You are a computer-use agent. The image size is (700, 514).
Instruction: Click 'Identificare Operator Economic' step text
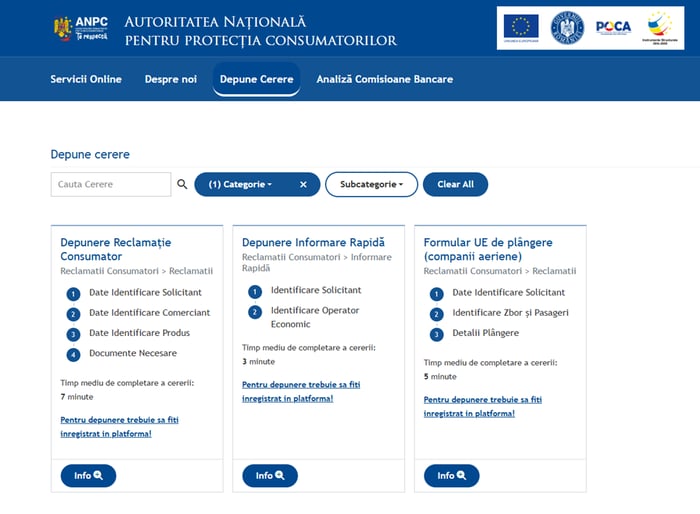click(315, 317)
